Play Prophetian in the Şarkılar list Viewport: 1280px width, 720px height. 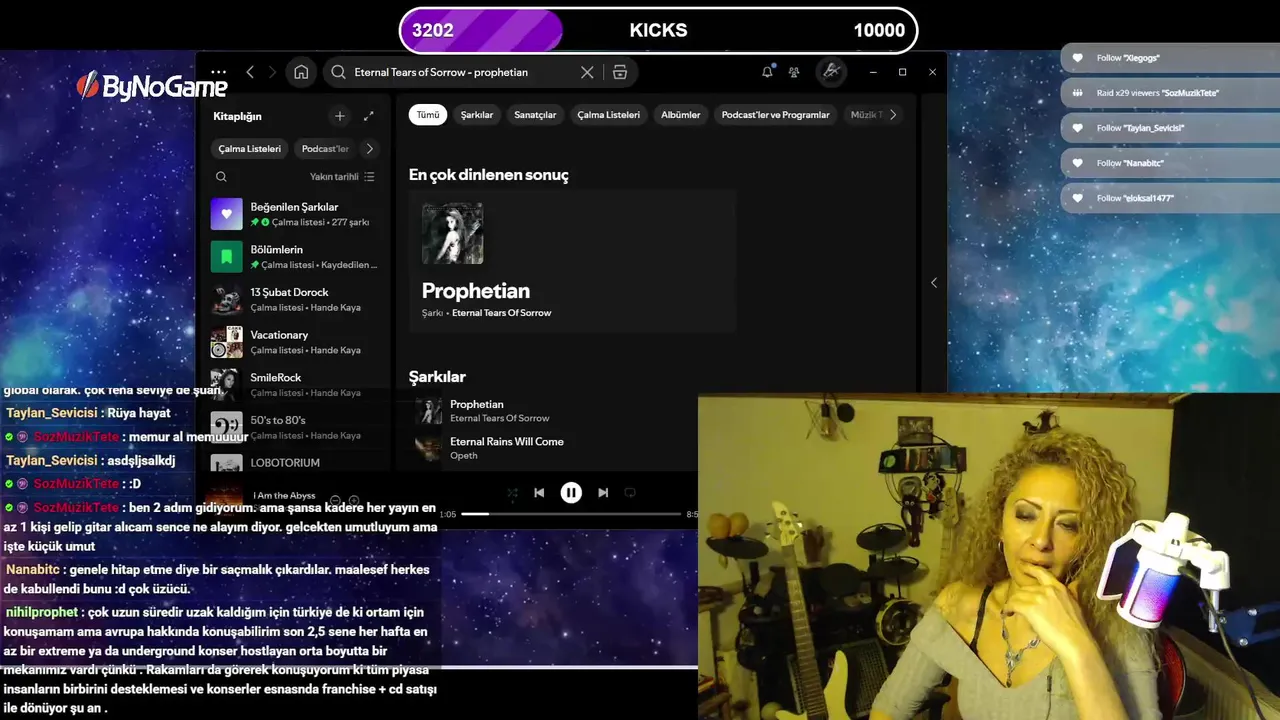click(477, 404)
